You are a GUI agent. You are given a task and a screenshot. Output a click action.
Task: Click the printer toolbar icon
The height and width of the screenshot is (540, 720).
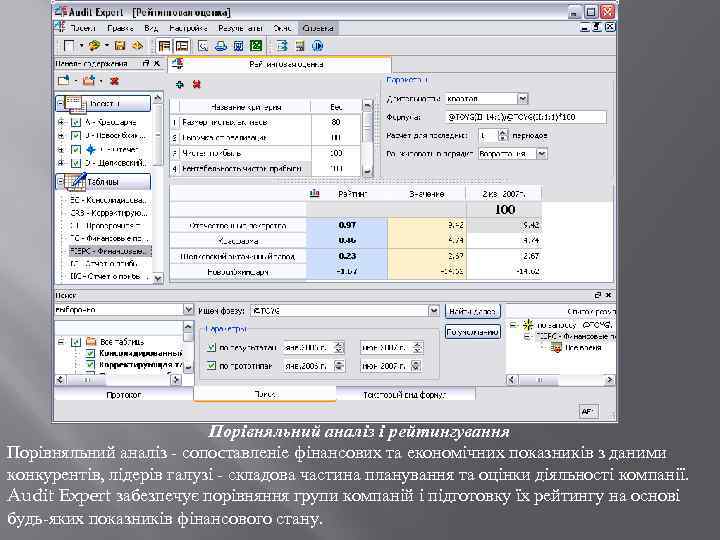[x=221, y=46]
